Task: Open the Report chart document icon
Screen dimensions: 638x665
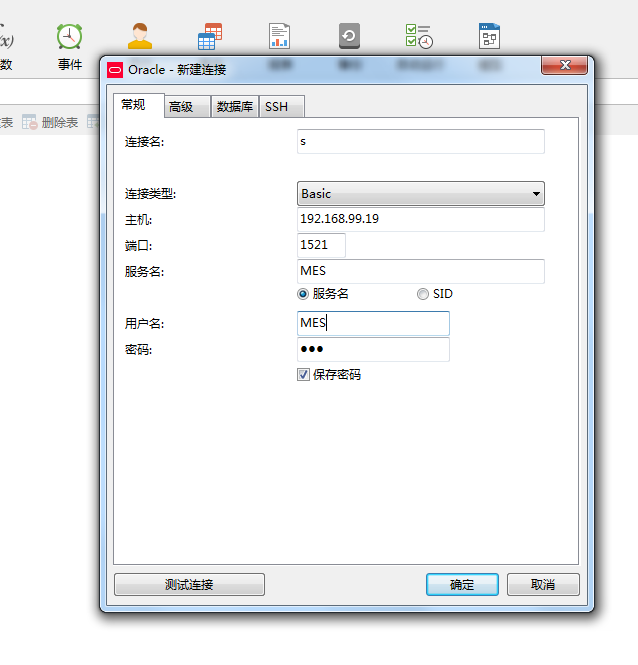Action: click(280, 36)
